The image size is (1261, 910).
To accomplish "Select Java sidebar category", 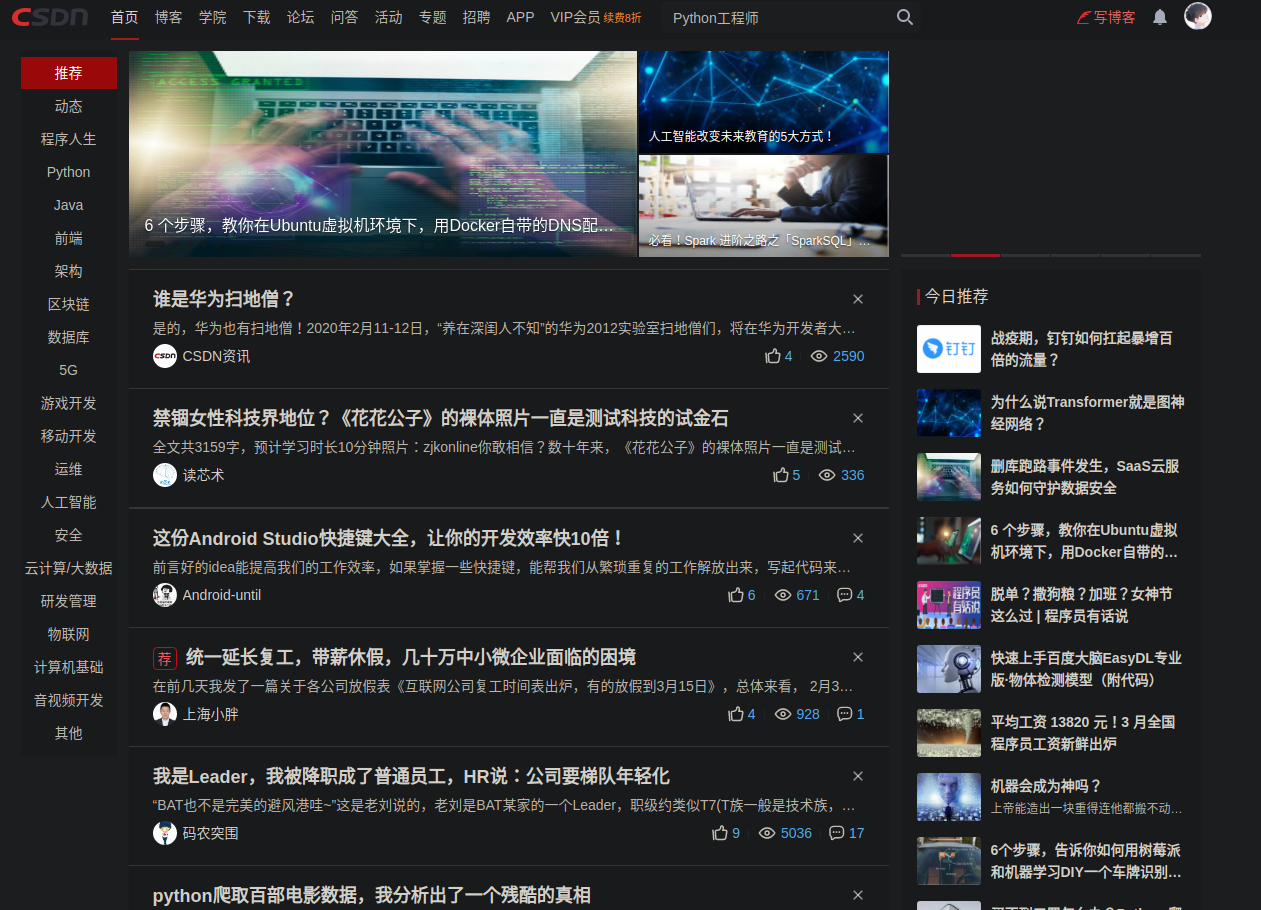I will [69, 205].
